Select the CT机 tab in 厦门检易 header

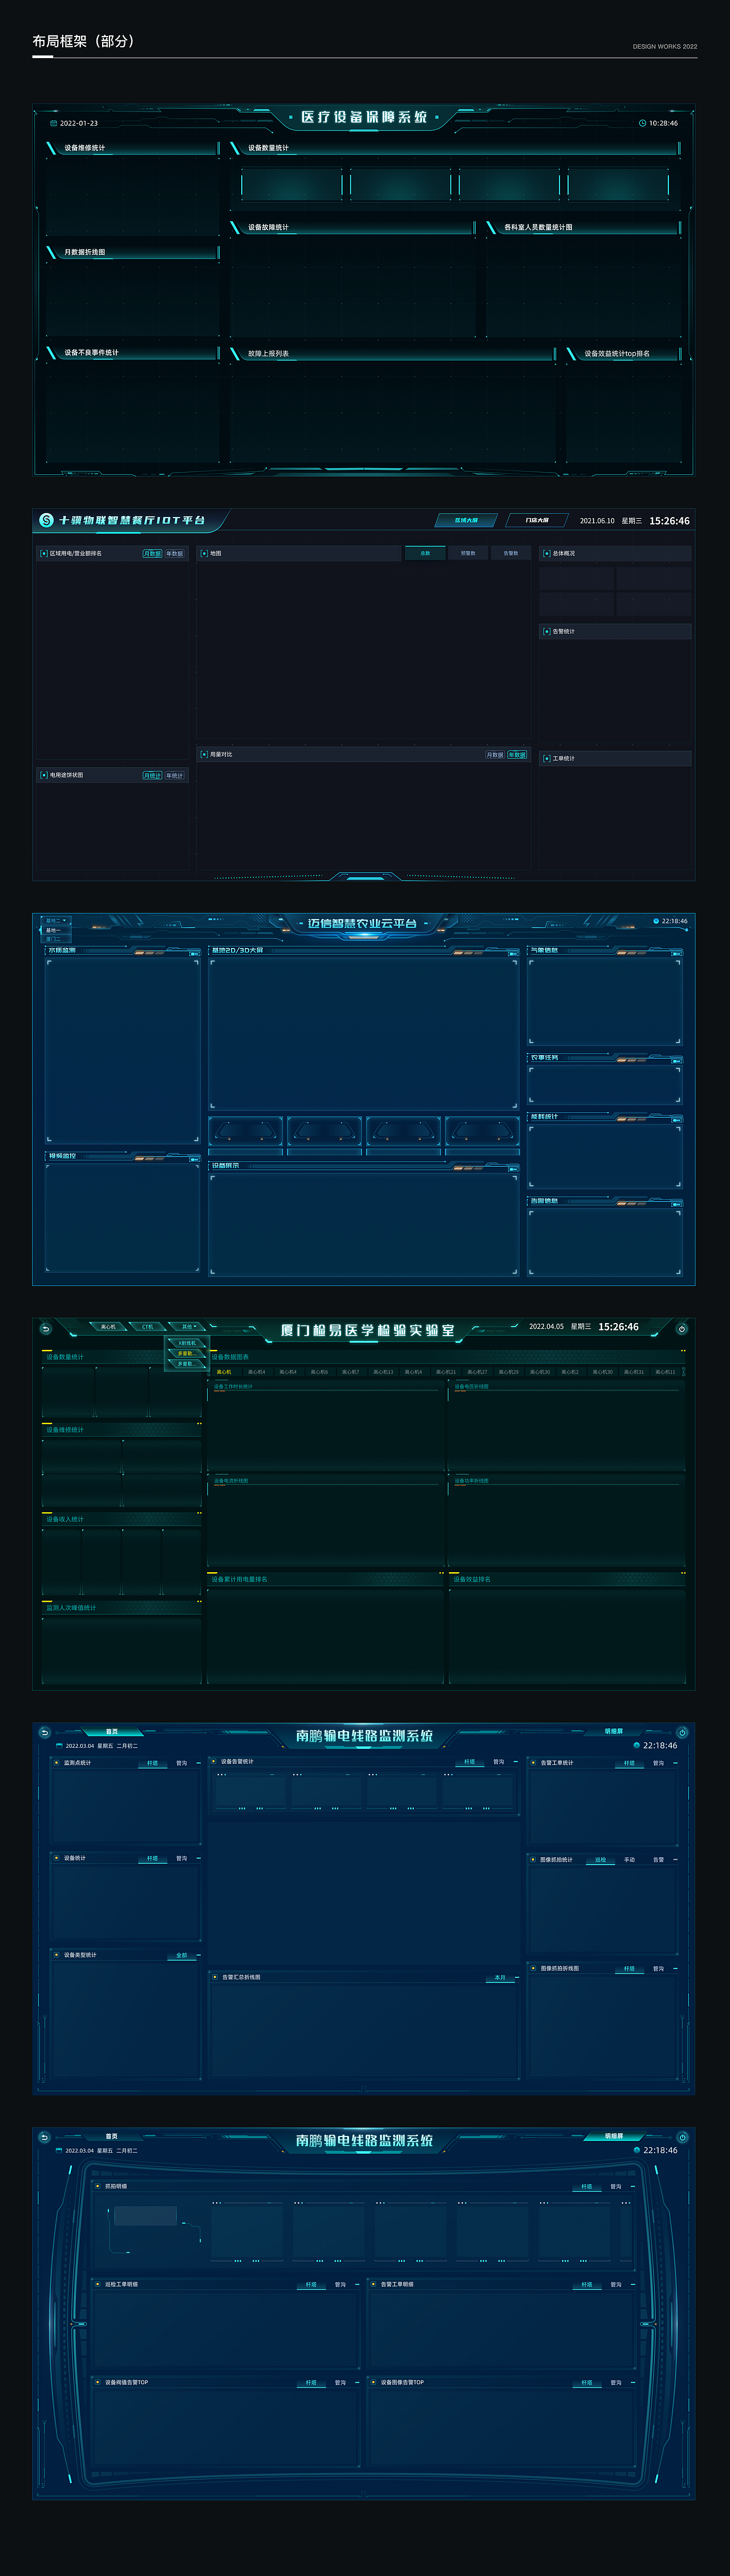pos(148,1327)
